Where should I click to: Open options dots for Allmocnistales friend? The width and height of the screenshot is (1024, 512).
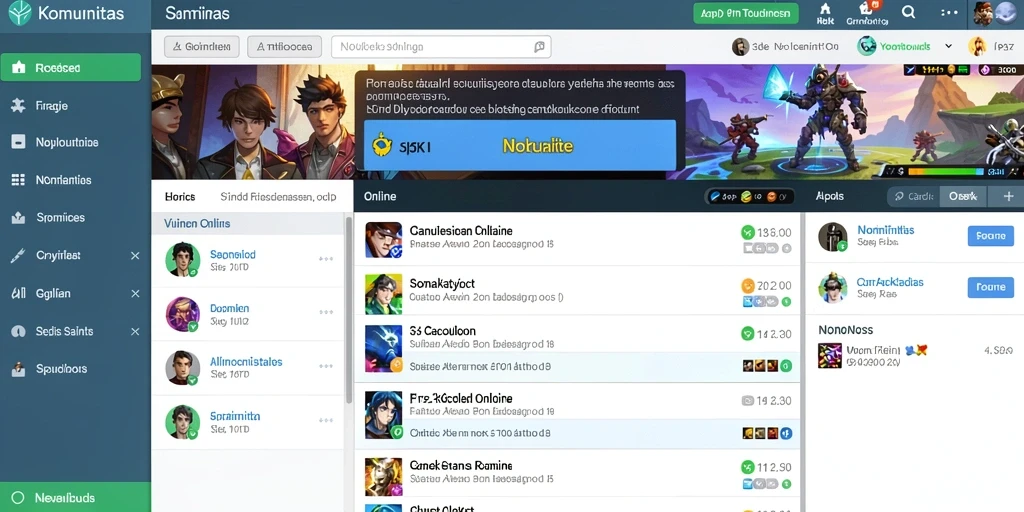pyautogui.click(x=326, y=366)
